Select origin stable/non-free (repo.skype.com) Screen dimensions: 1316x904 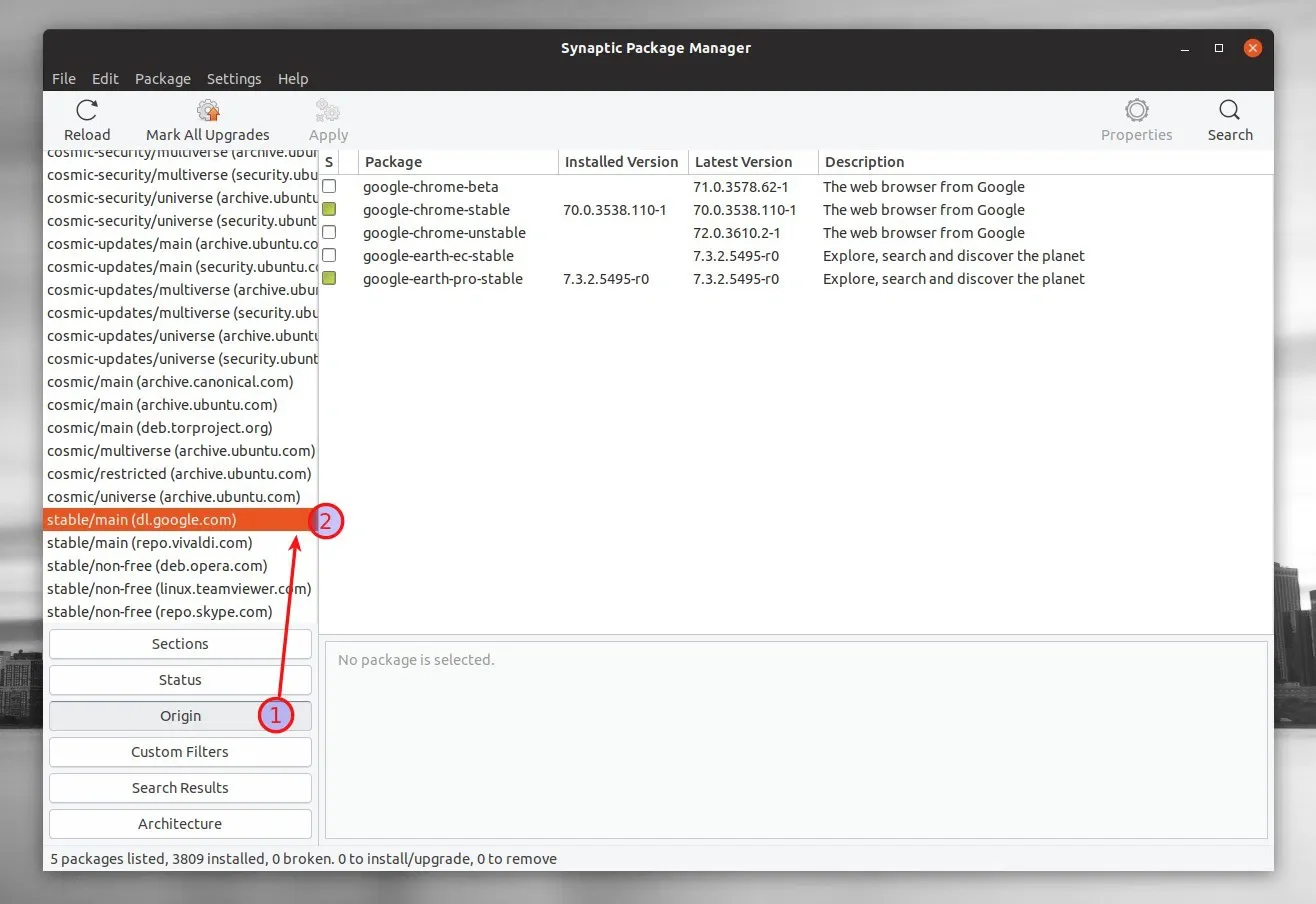coord(180,612)
